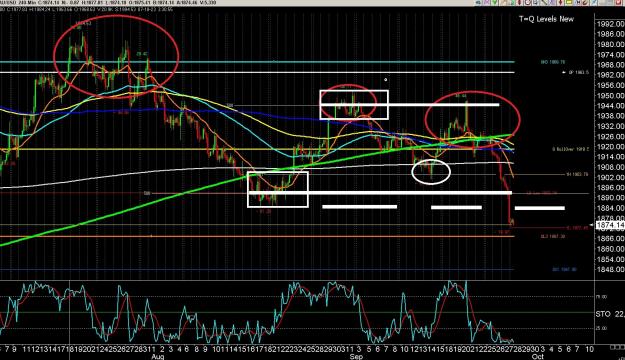Click the 1884.00 price axis label
The image size is (625, 360).
pyautogui.click(x=610, y=208)
